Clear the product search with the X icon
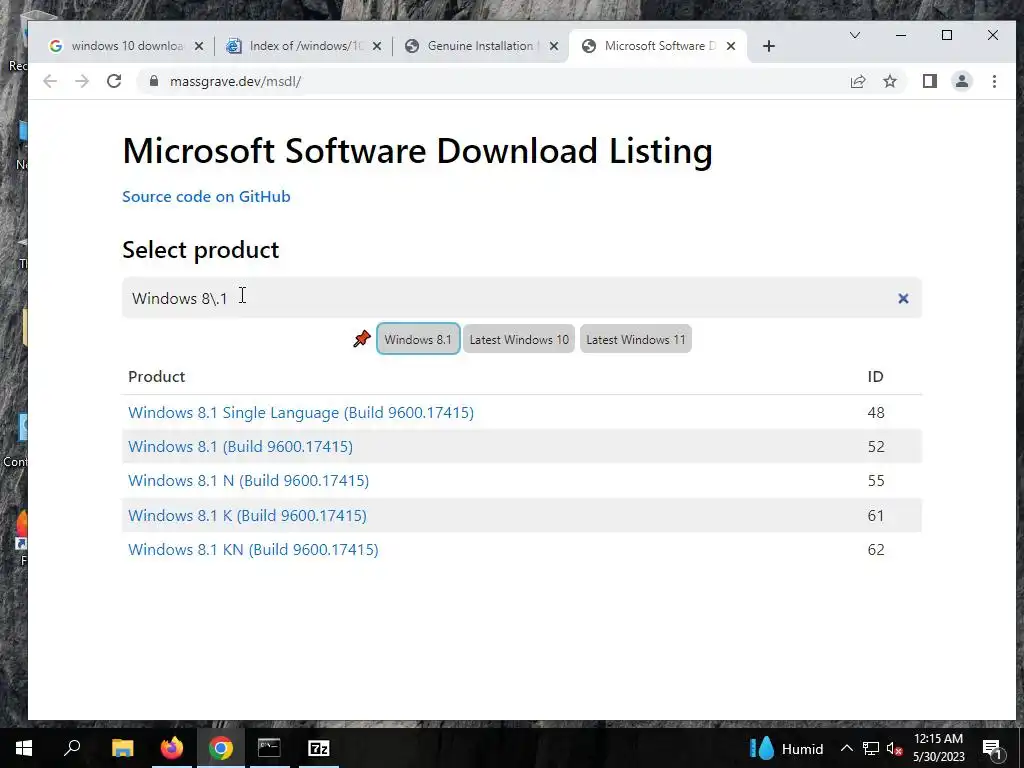This screenshot has height=768, width=1024. 903,298
